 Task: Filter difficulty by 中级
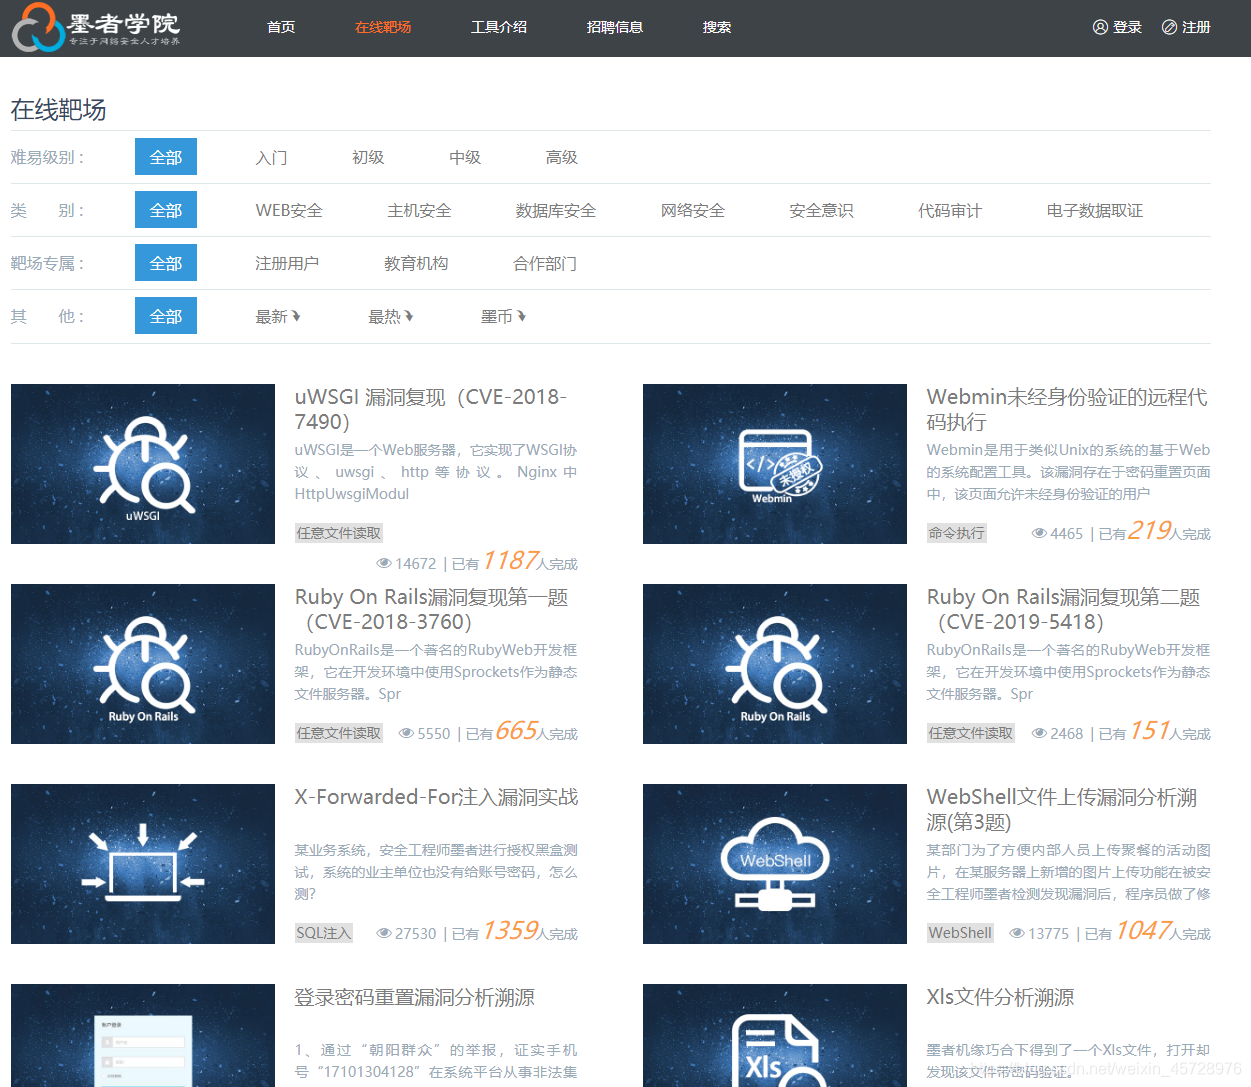[x=465, y=157]
